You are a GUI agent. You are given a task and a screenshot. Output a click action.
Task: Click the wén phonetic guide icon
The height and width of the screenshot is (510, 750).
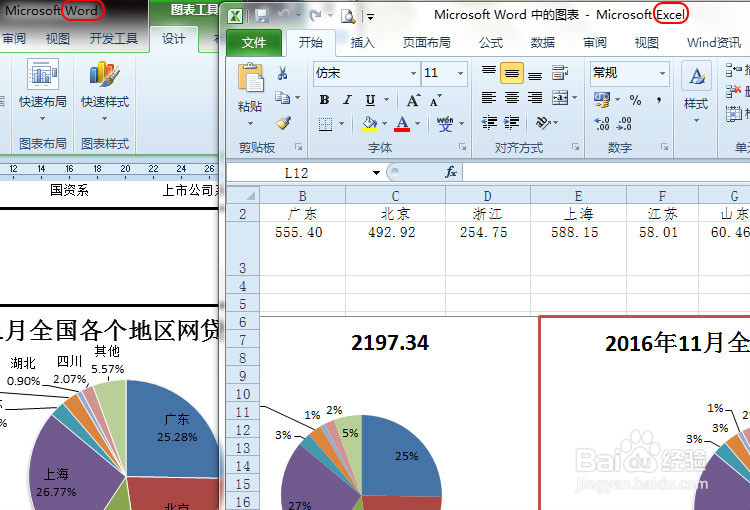[x=445, y=124]
